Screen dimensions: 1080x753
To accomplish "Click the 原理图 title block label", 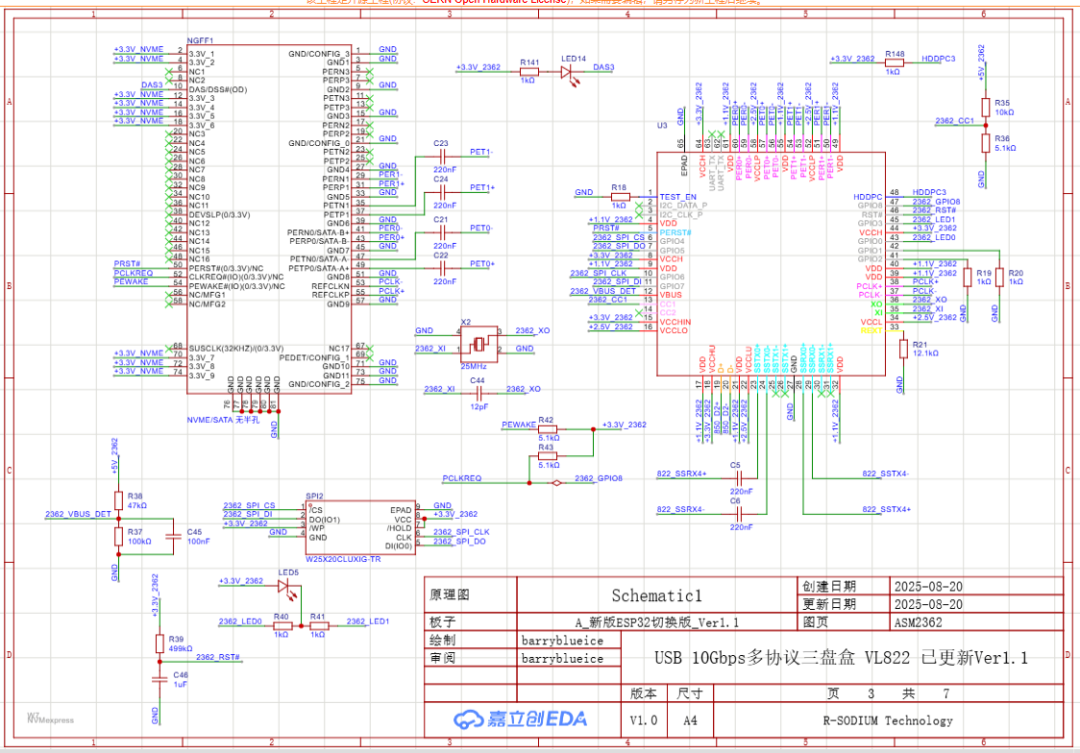I will tap(449, 595).
